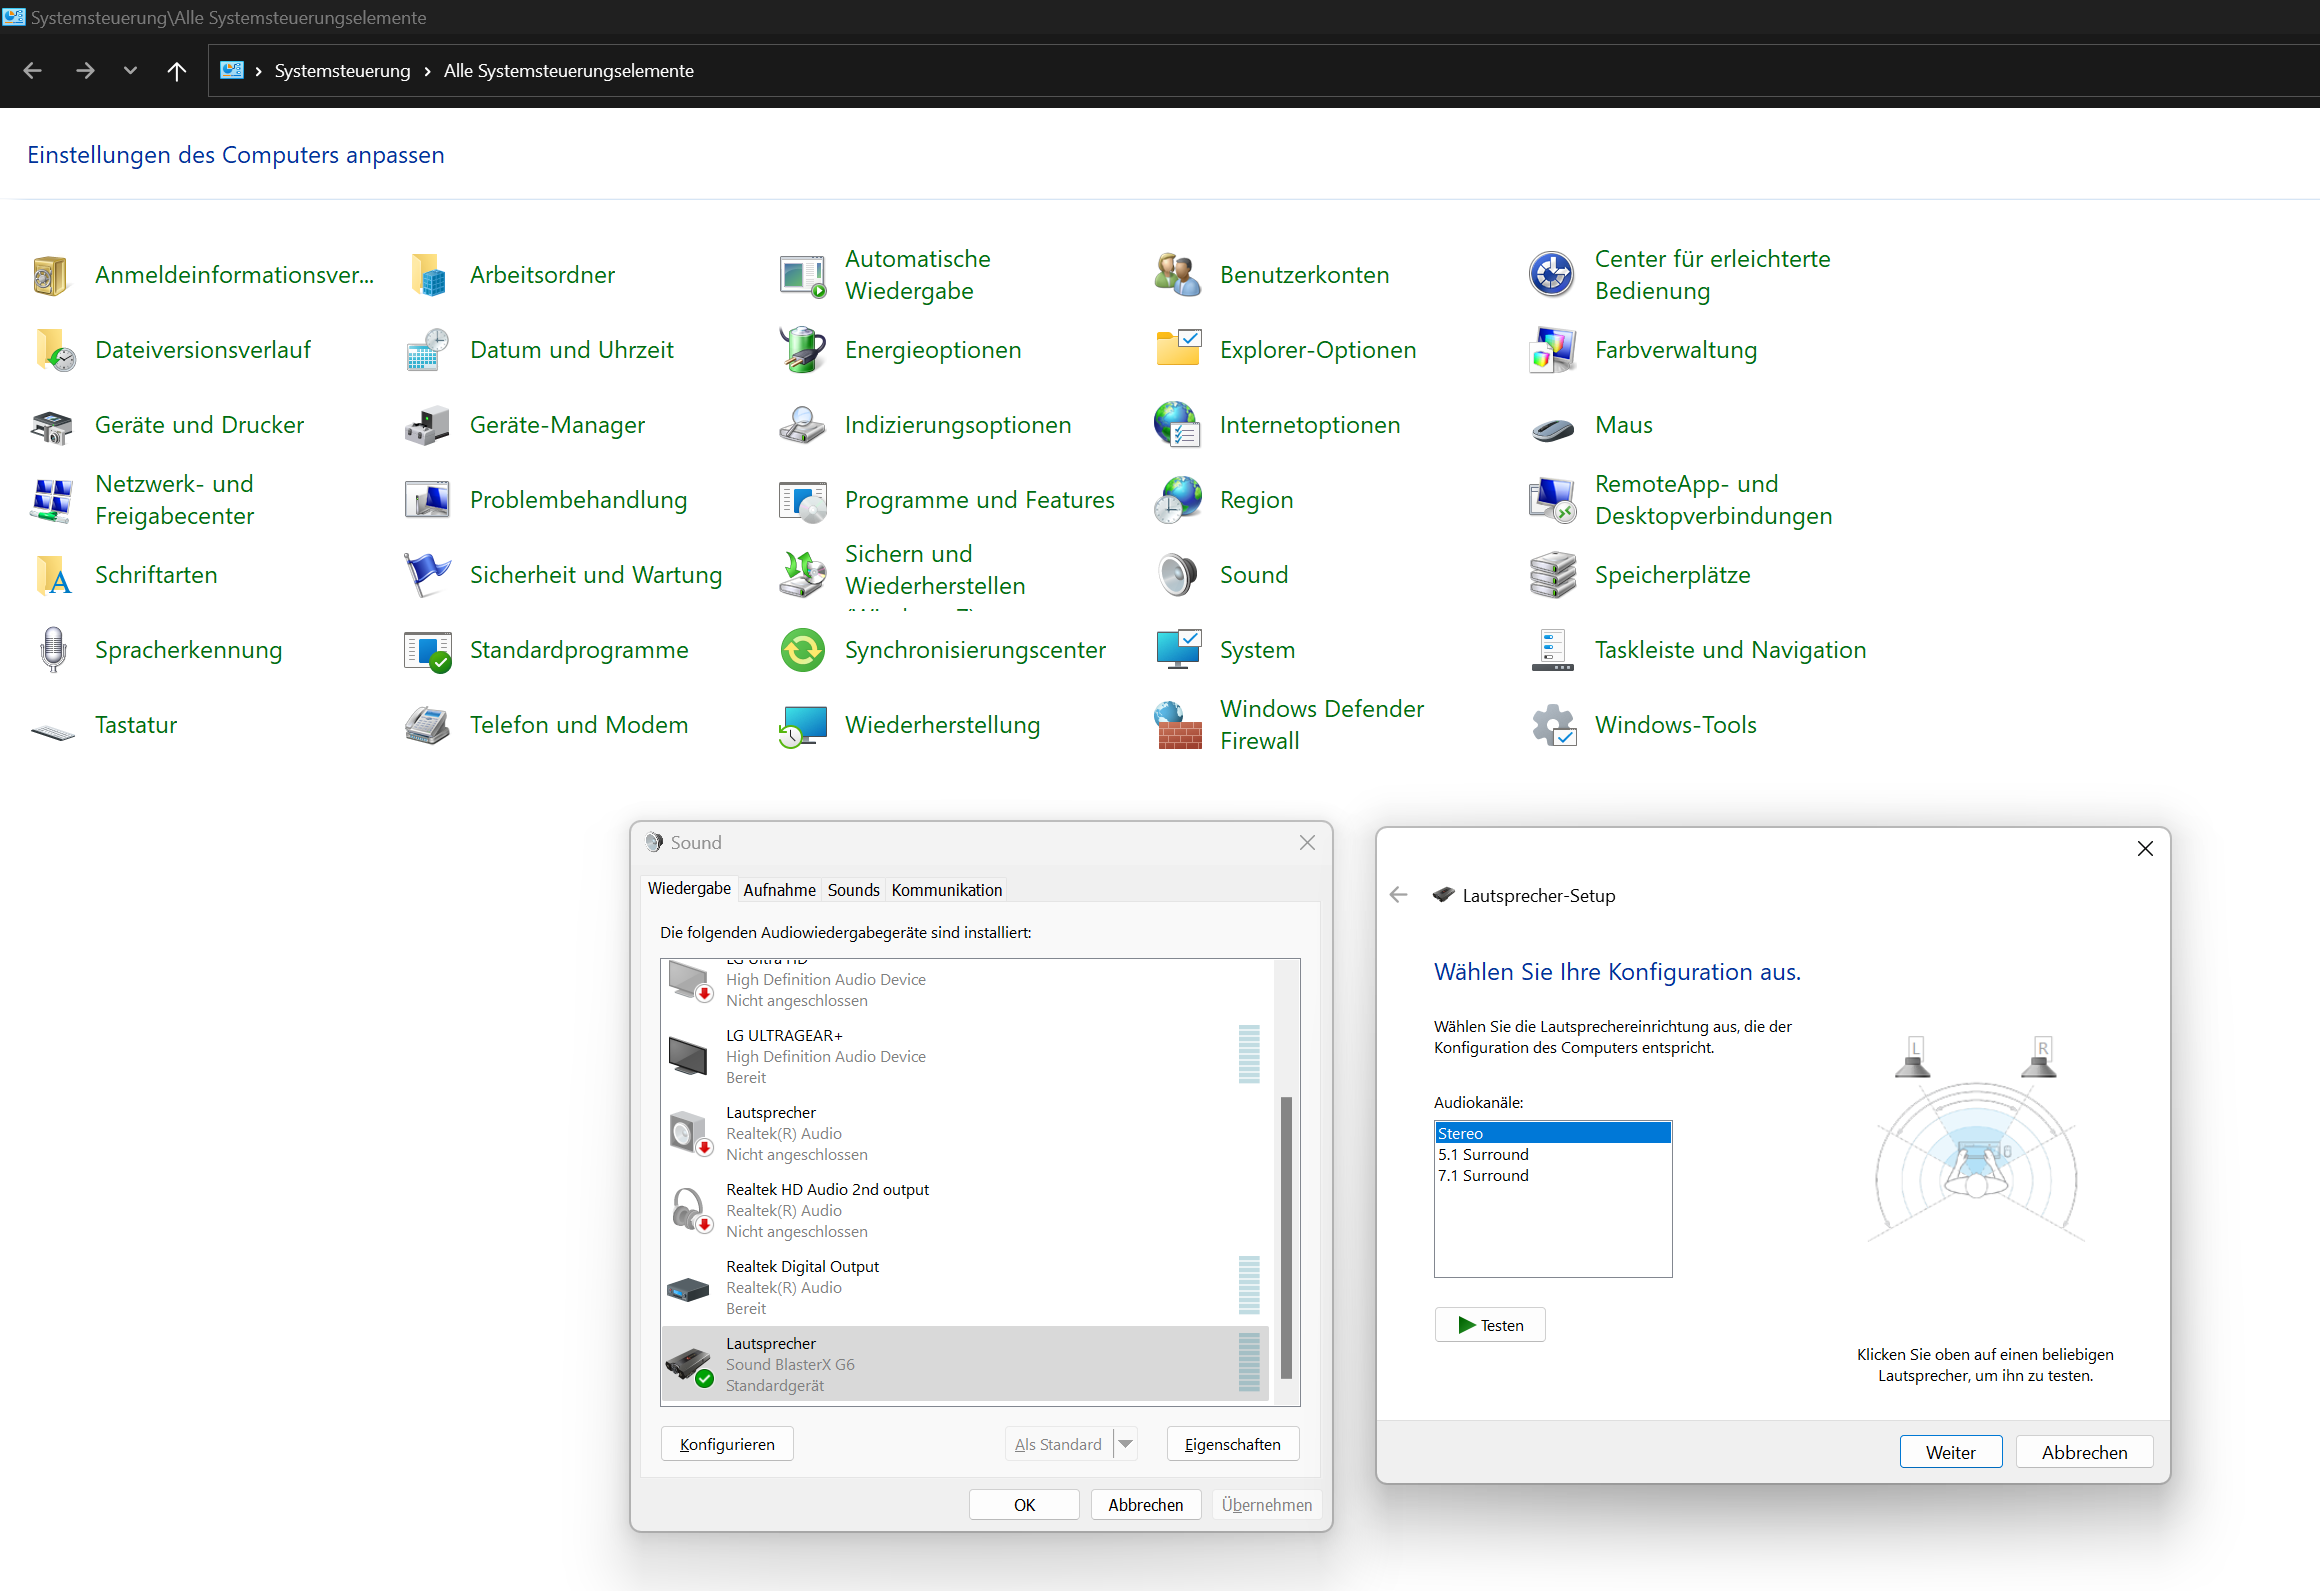The width and height of the screenshot is (2320, 1591).
Task: Open Windows Defender Firewall icon
Action: point(1178,725)
